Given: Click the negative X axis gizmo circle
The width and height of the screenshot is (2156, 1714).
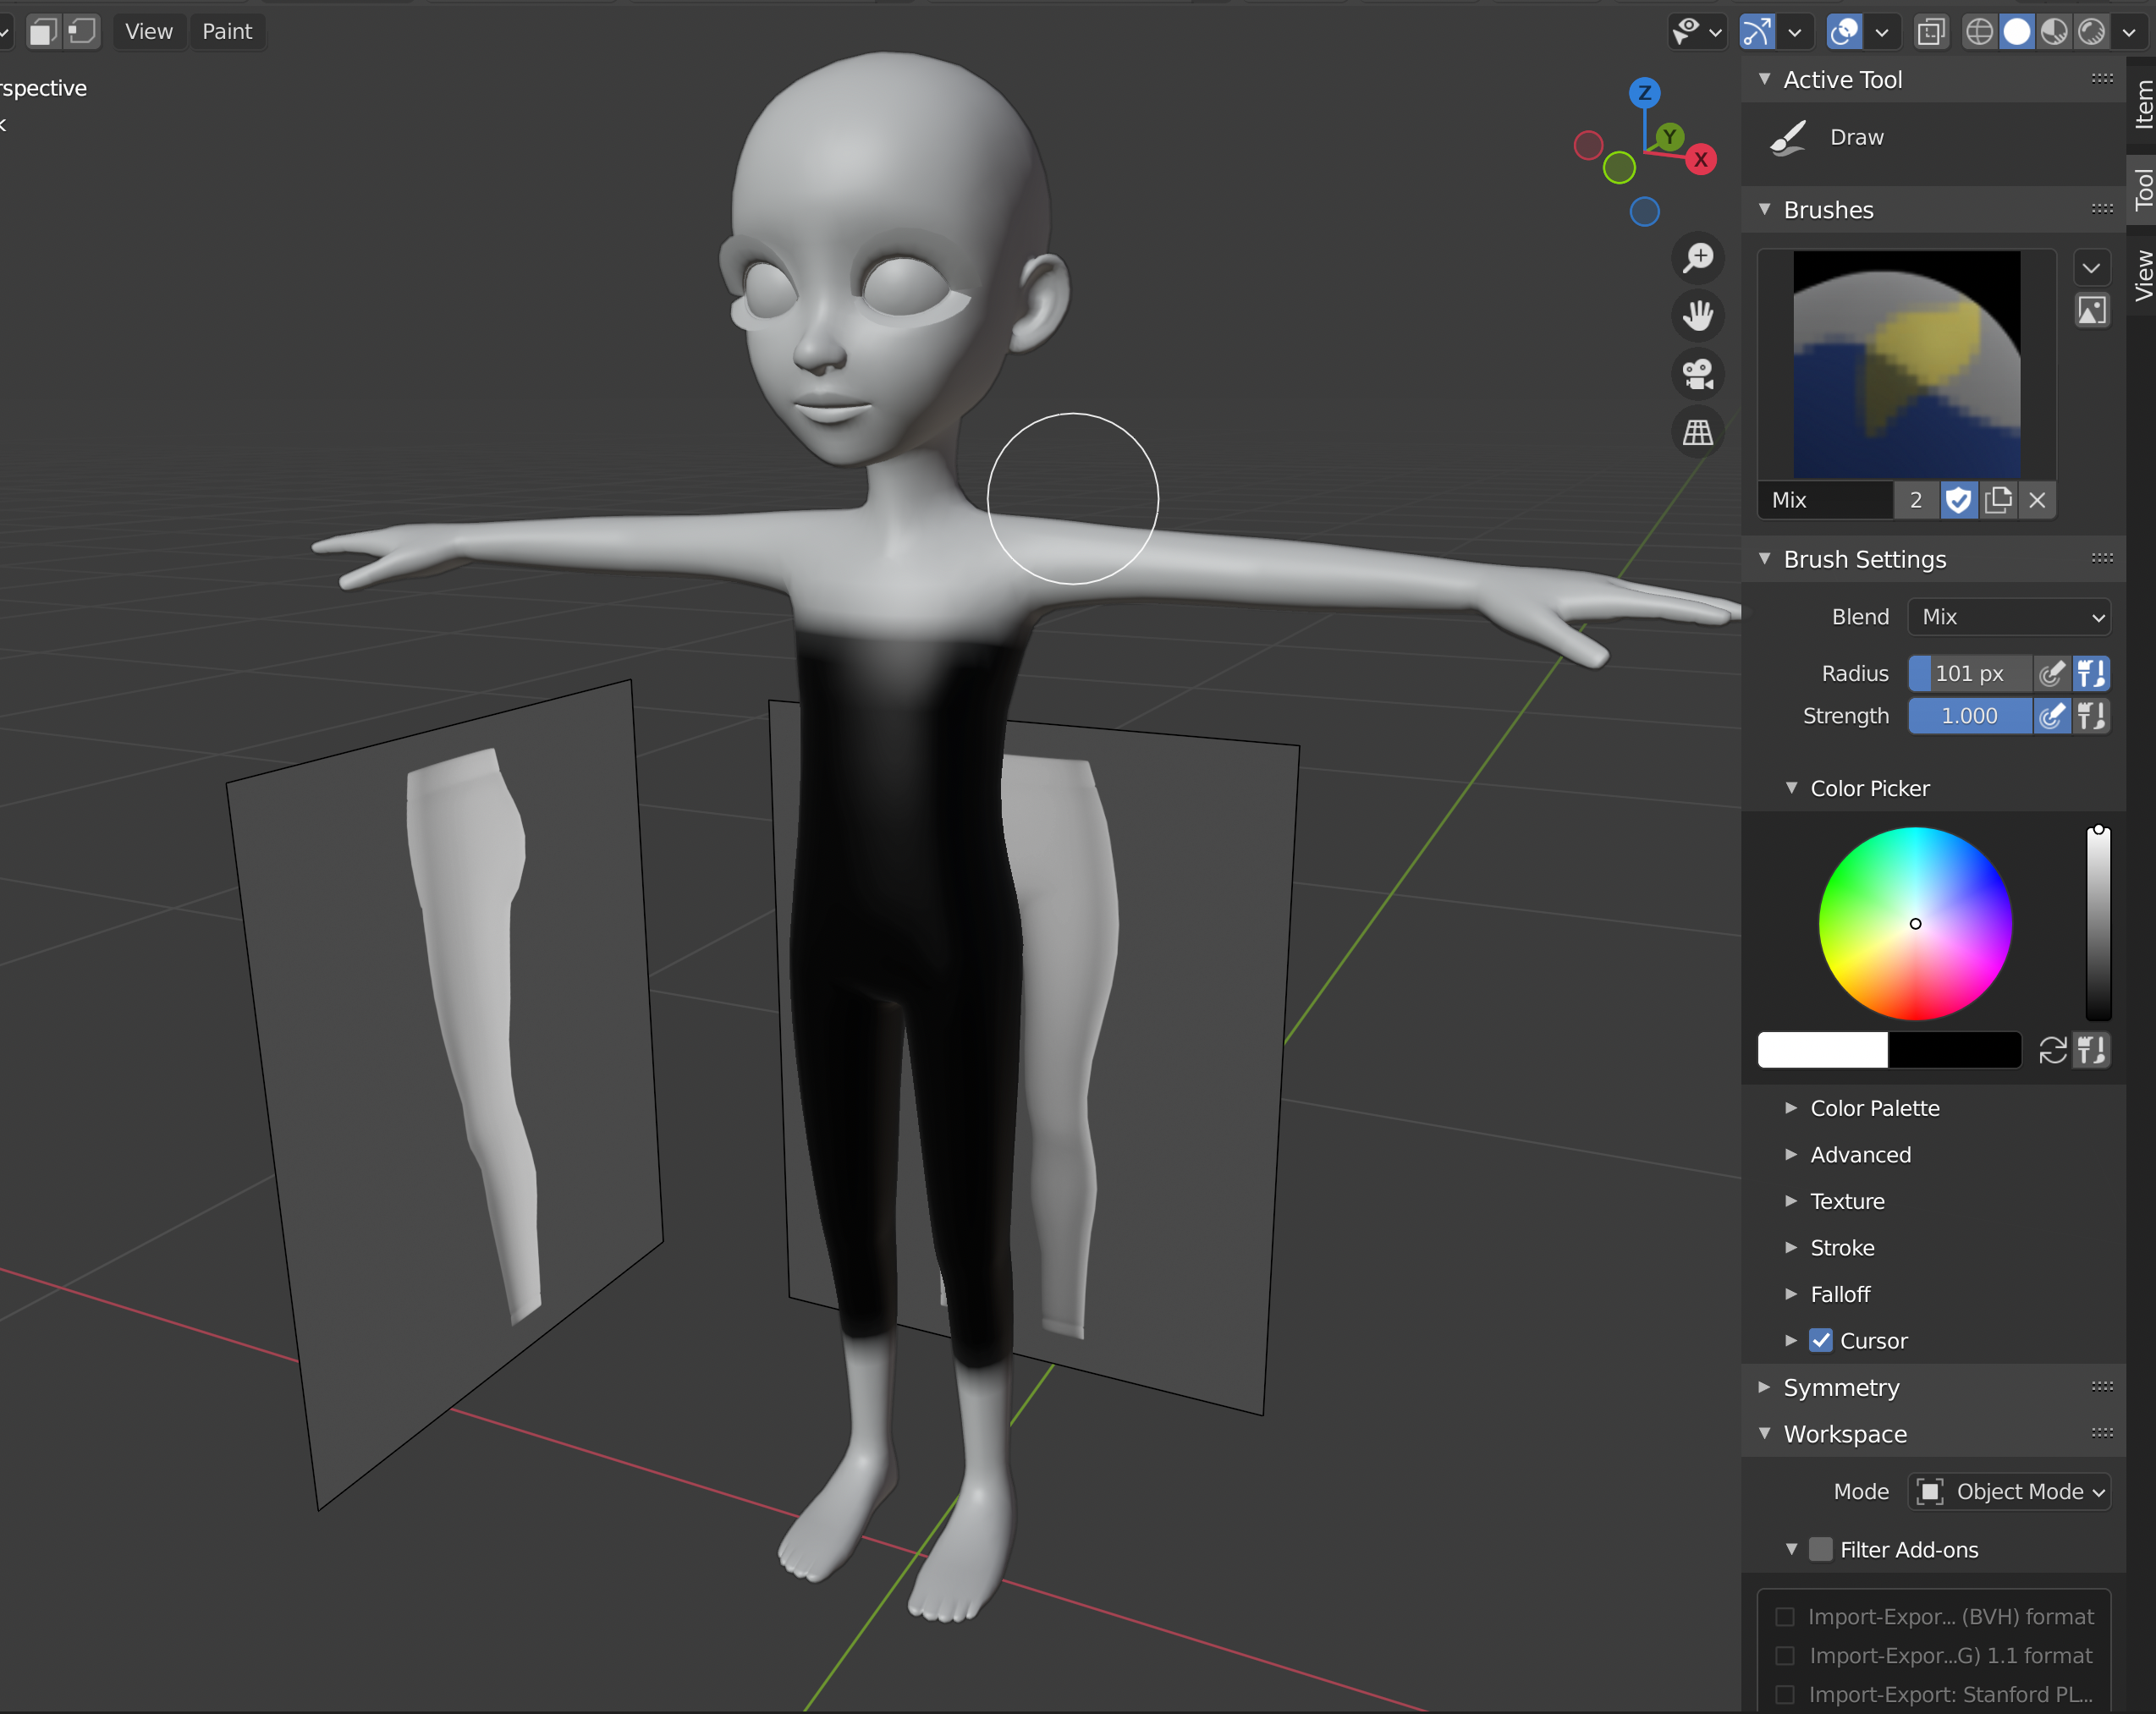Looking at the screenshot, I should tap(1588, 146).
